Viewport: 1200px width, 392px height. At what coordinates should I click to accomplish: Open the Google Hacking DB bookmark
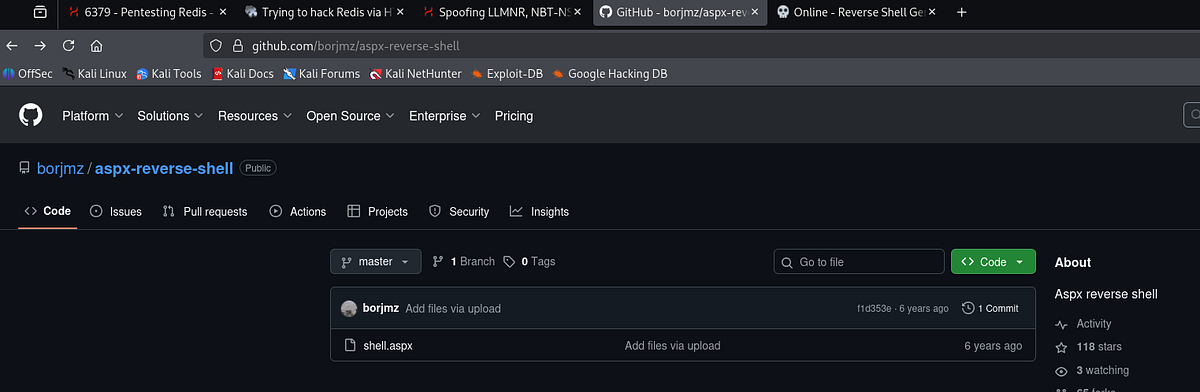610,73
